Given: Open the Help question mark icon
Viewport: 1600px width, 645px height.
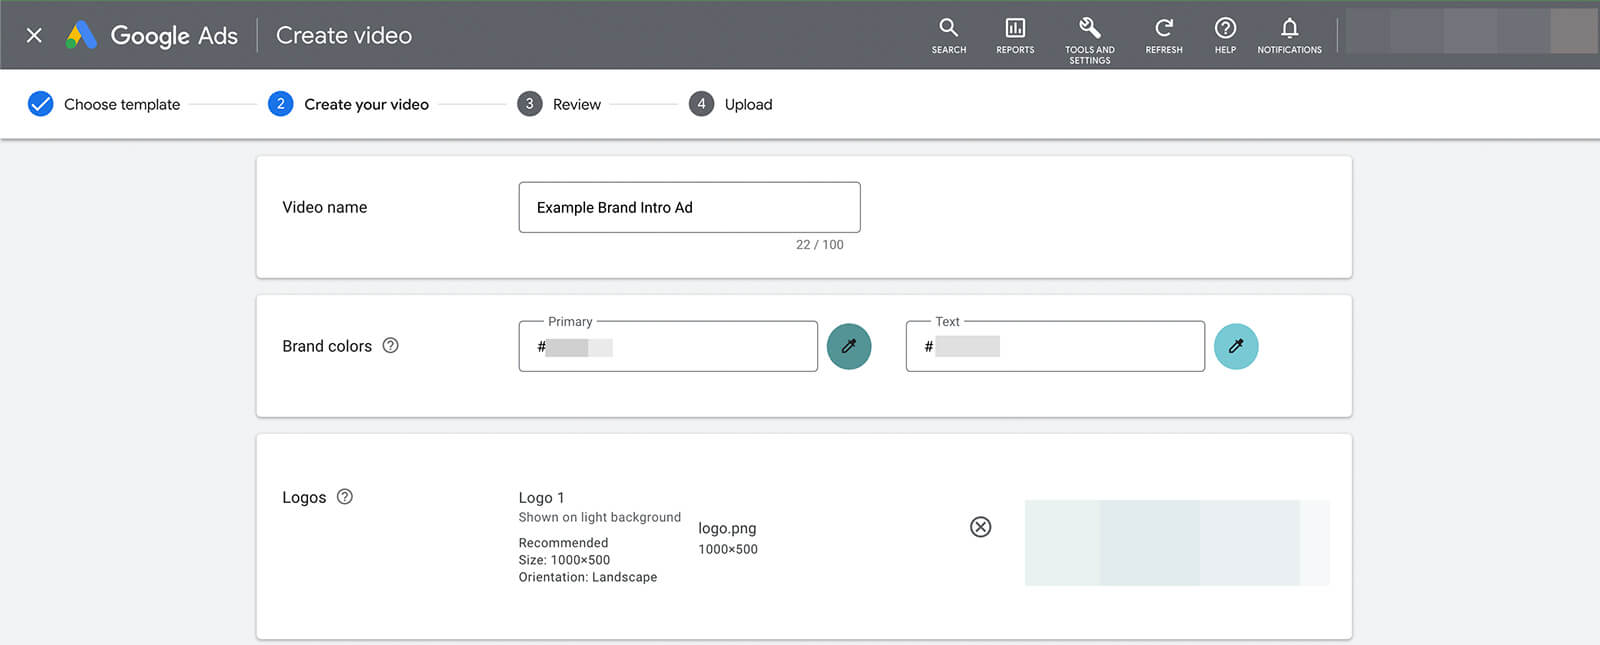Looking at the screenshot, I should pos(1225,35).
